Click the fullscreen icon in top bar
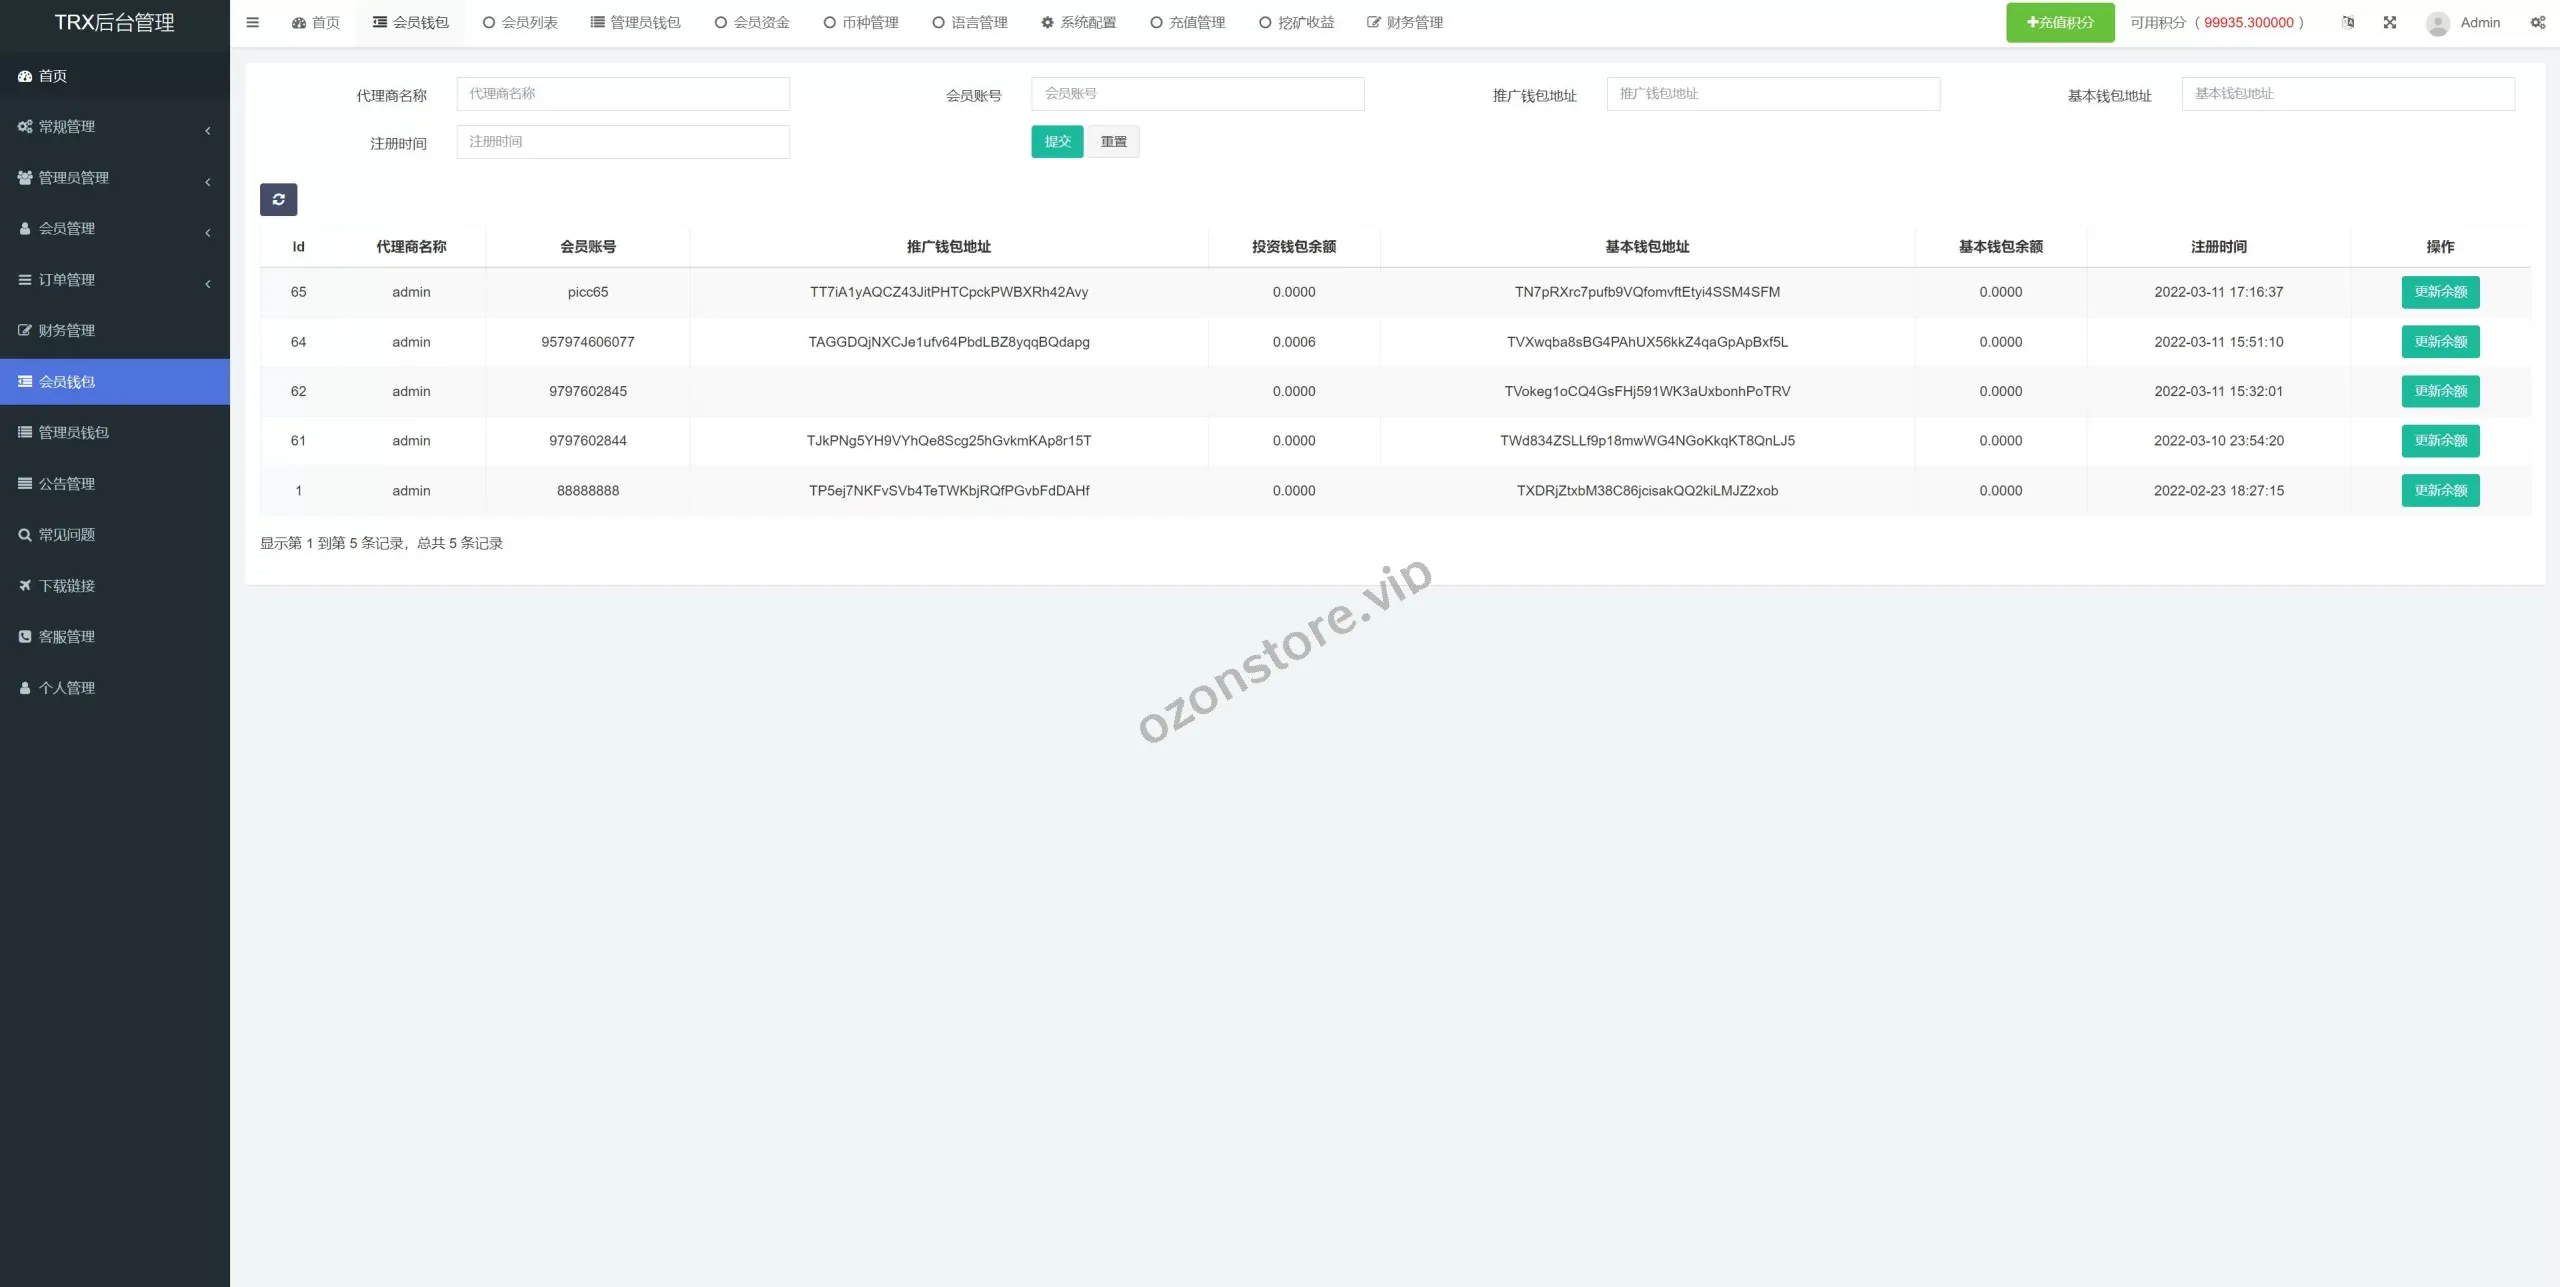Screen dimensions: 2560x1287 click(x=2391, y=22)
